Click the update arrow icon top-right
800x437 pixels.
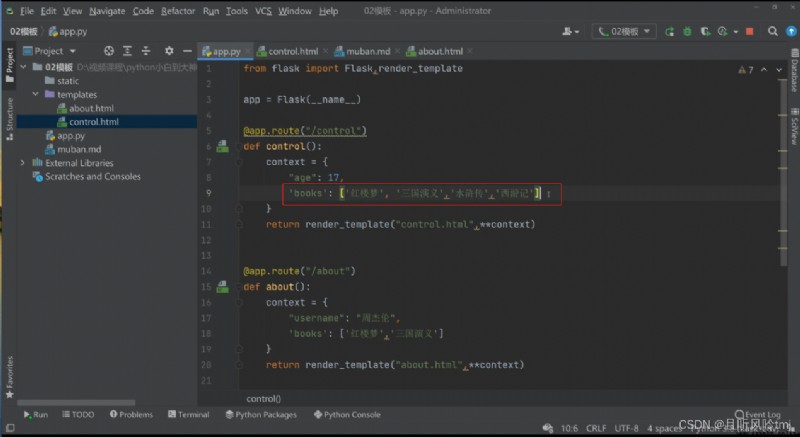click(x=791, y=32)
